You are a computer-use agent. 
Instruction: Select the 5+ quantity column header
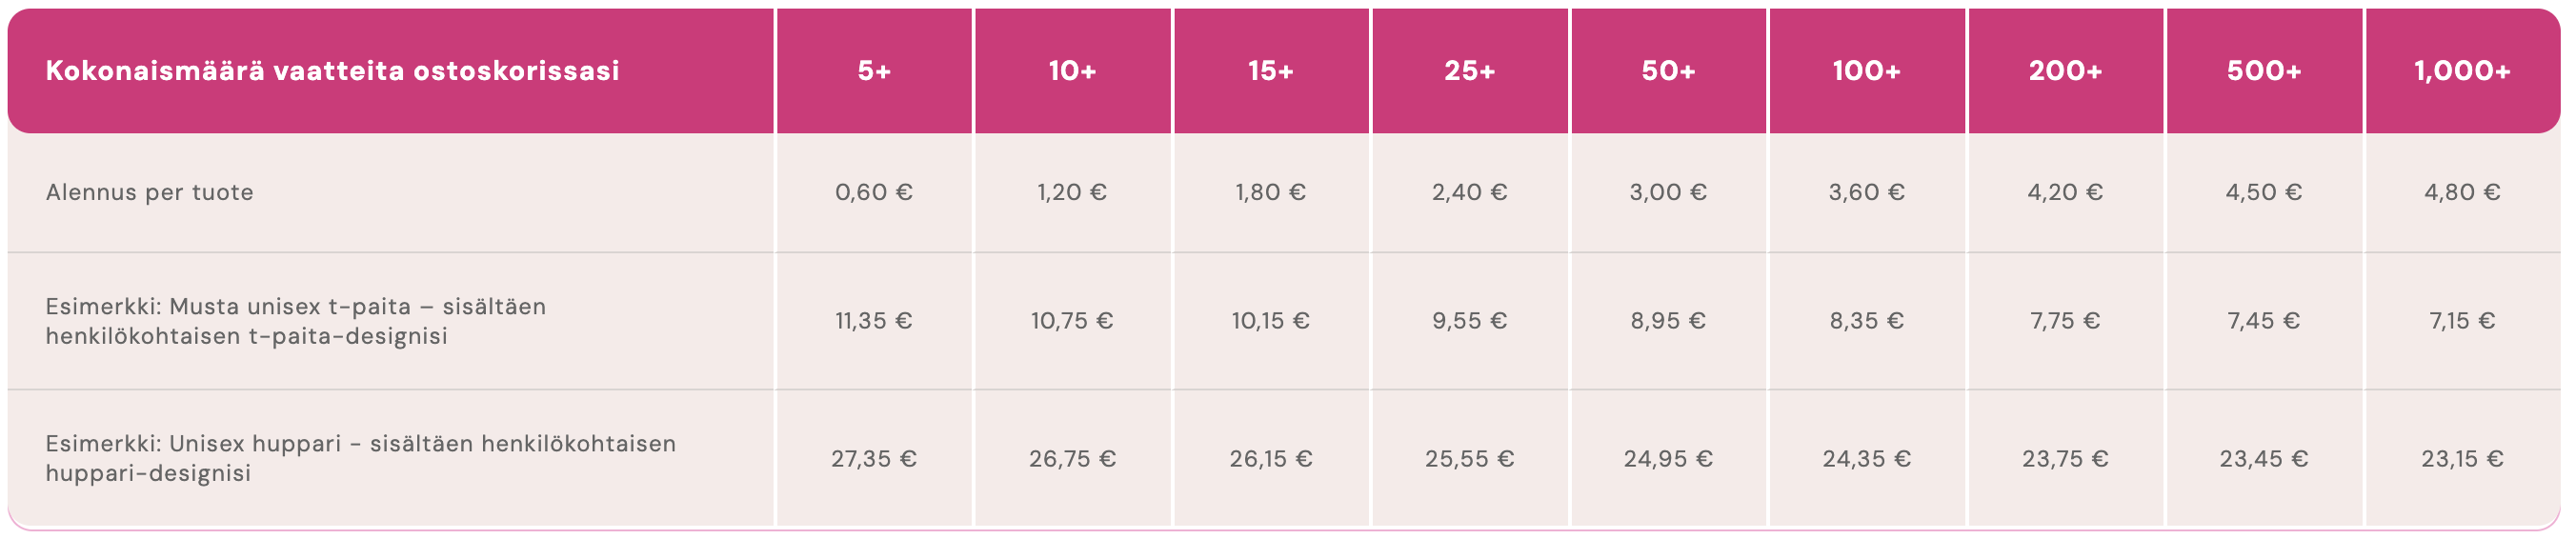(x=874, y=71)
